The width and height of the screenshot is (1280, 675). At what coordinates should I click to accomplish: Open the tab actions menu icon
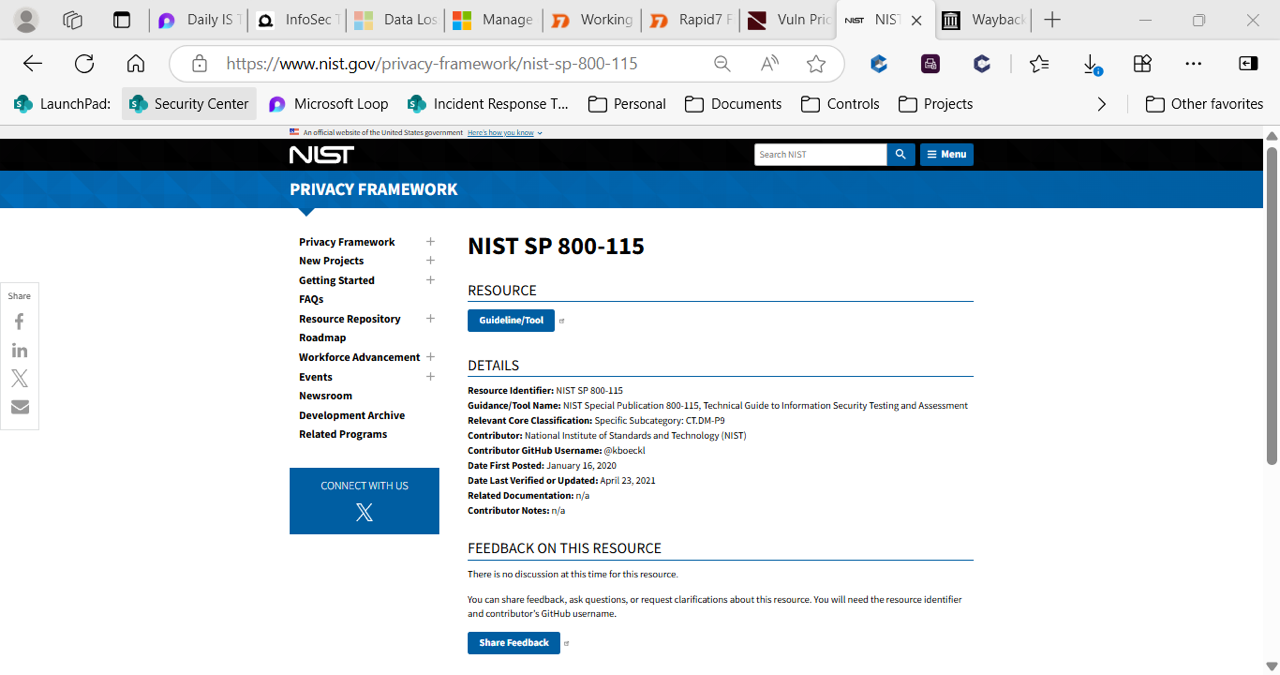click(x=122, y=20)
